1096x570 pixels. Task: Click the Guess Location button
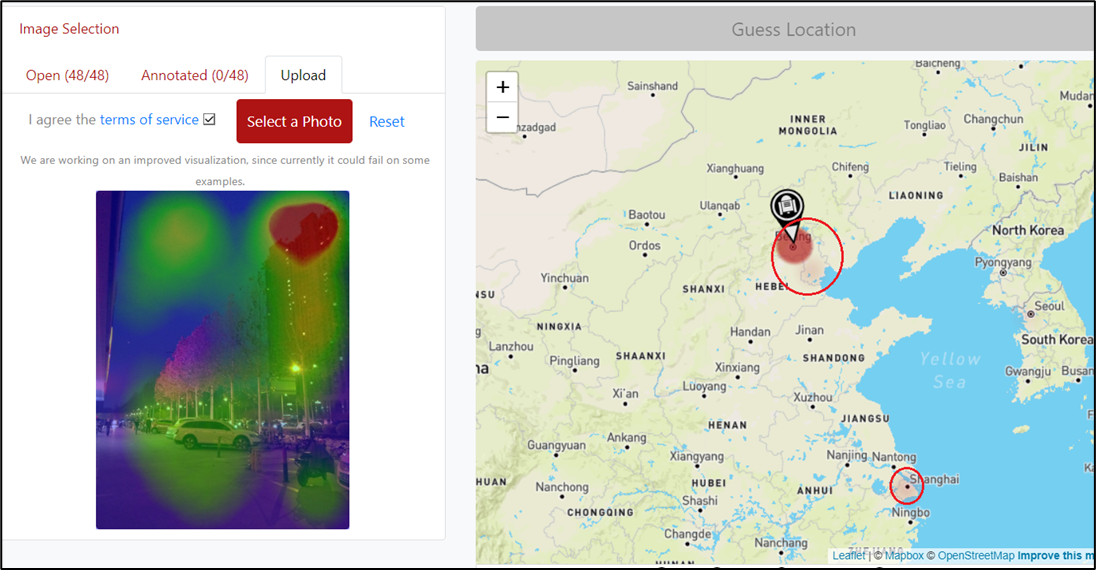pyautogui.click(x=792, y=29)
